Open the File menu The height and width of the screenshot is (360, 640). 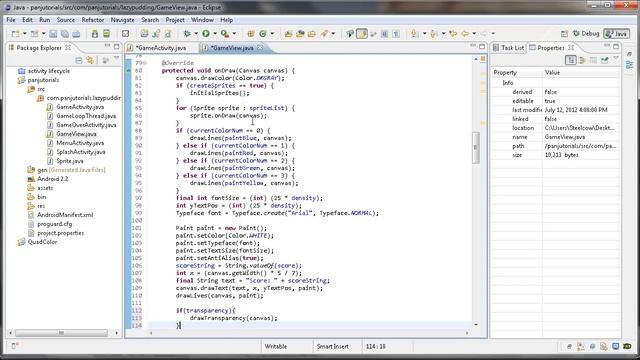point(11,20)
